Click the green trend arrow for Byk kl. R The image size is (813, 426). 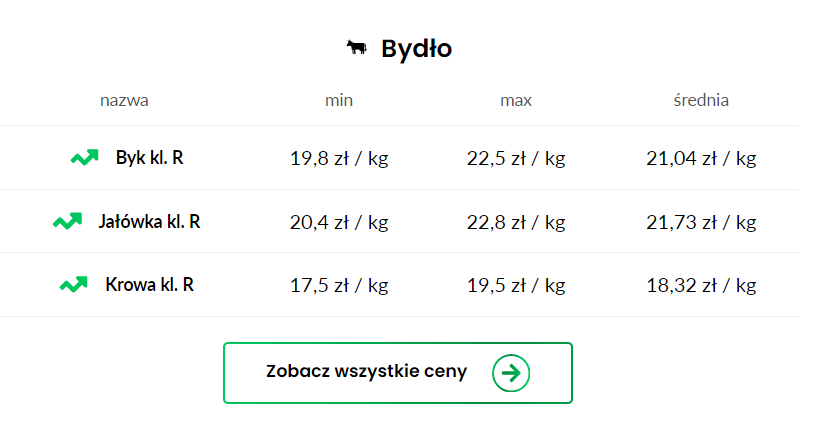click(85, 157)
